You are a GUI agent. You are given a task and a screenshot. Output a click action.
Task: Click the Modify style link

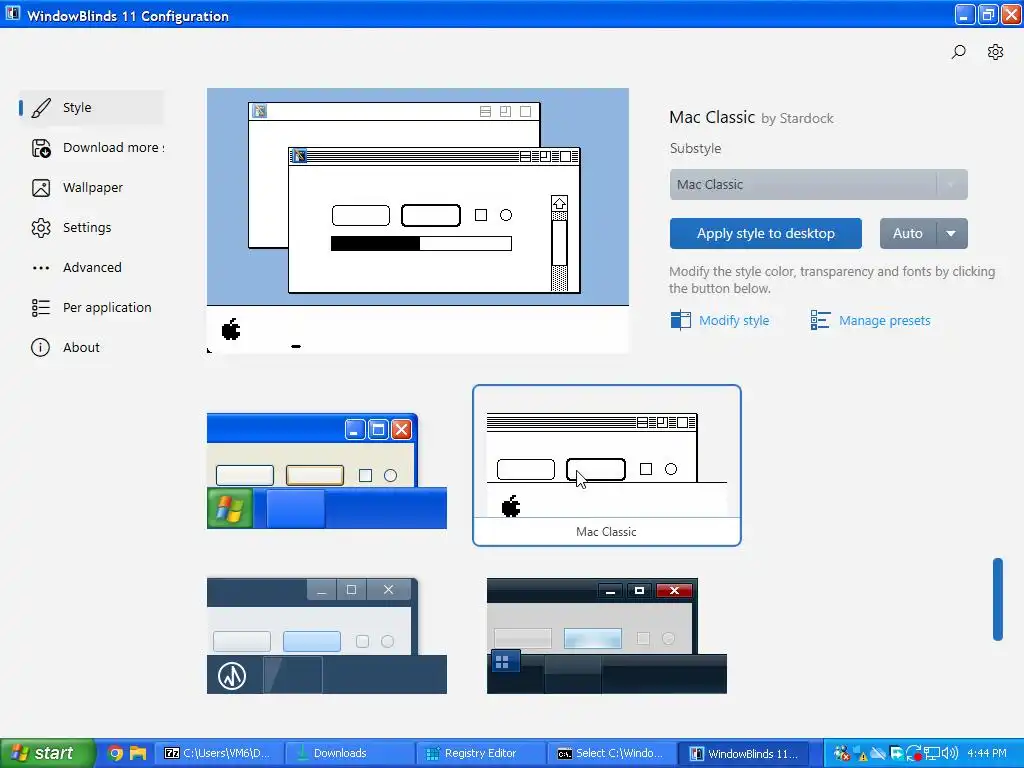point(734,321)
